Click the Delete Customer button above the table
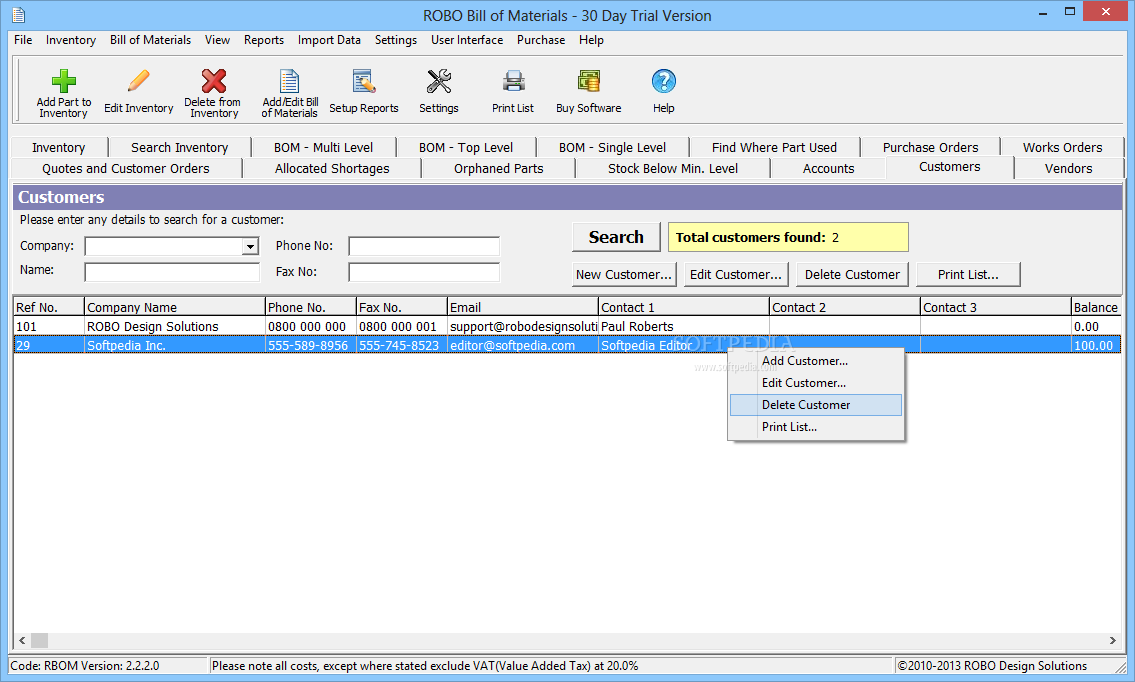This screenshot has width=1135, height=682. coord(852,274)
